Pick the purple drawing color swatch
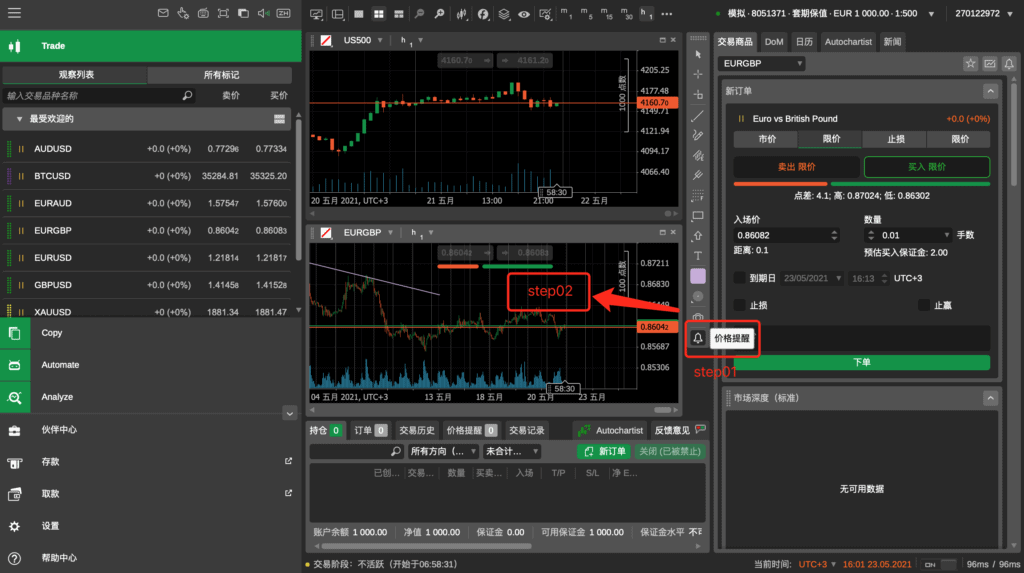This screenshot has height=573, width=1024. [x=698, y=276]
